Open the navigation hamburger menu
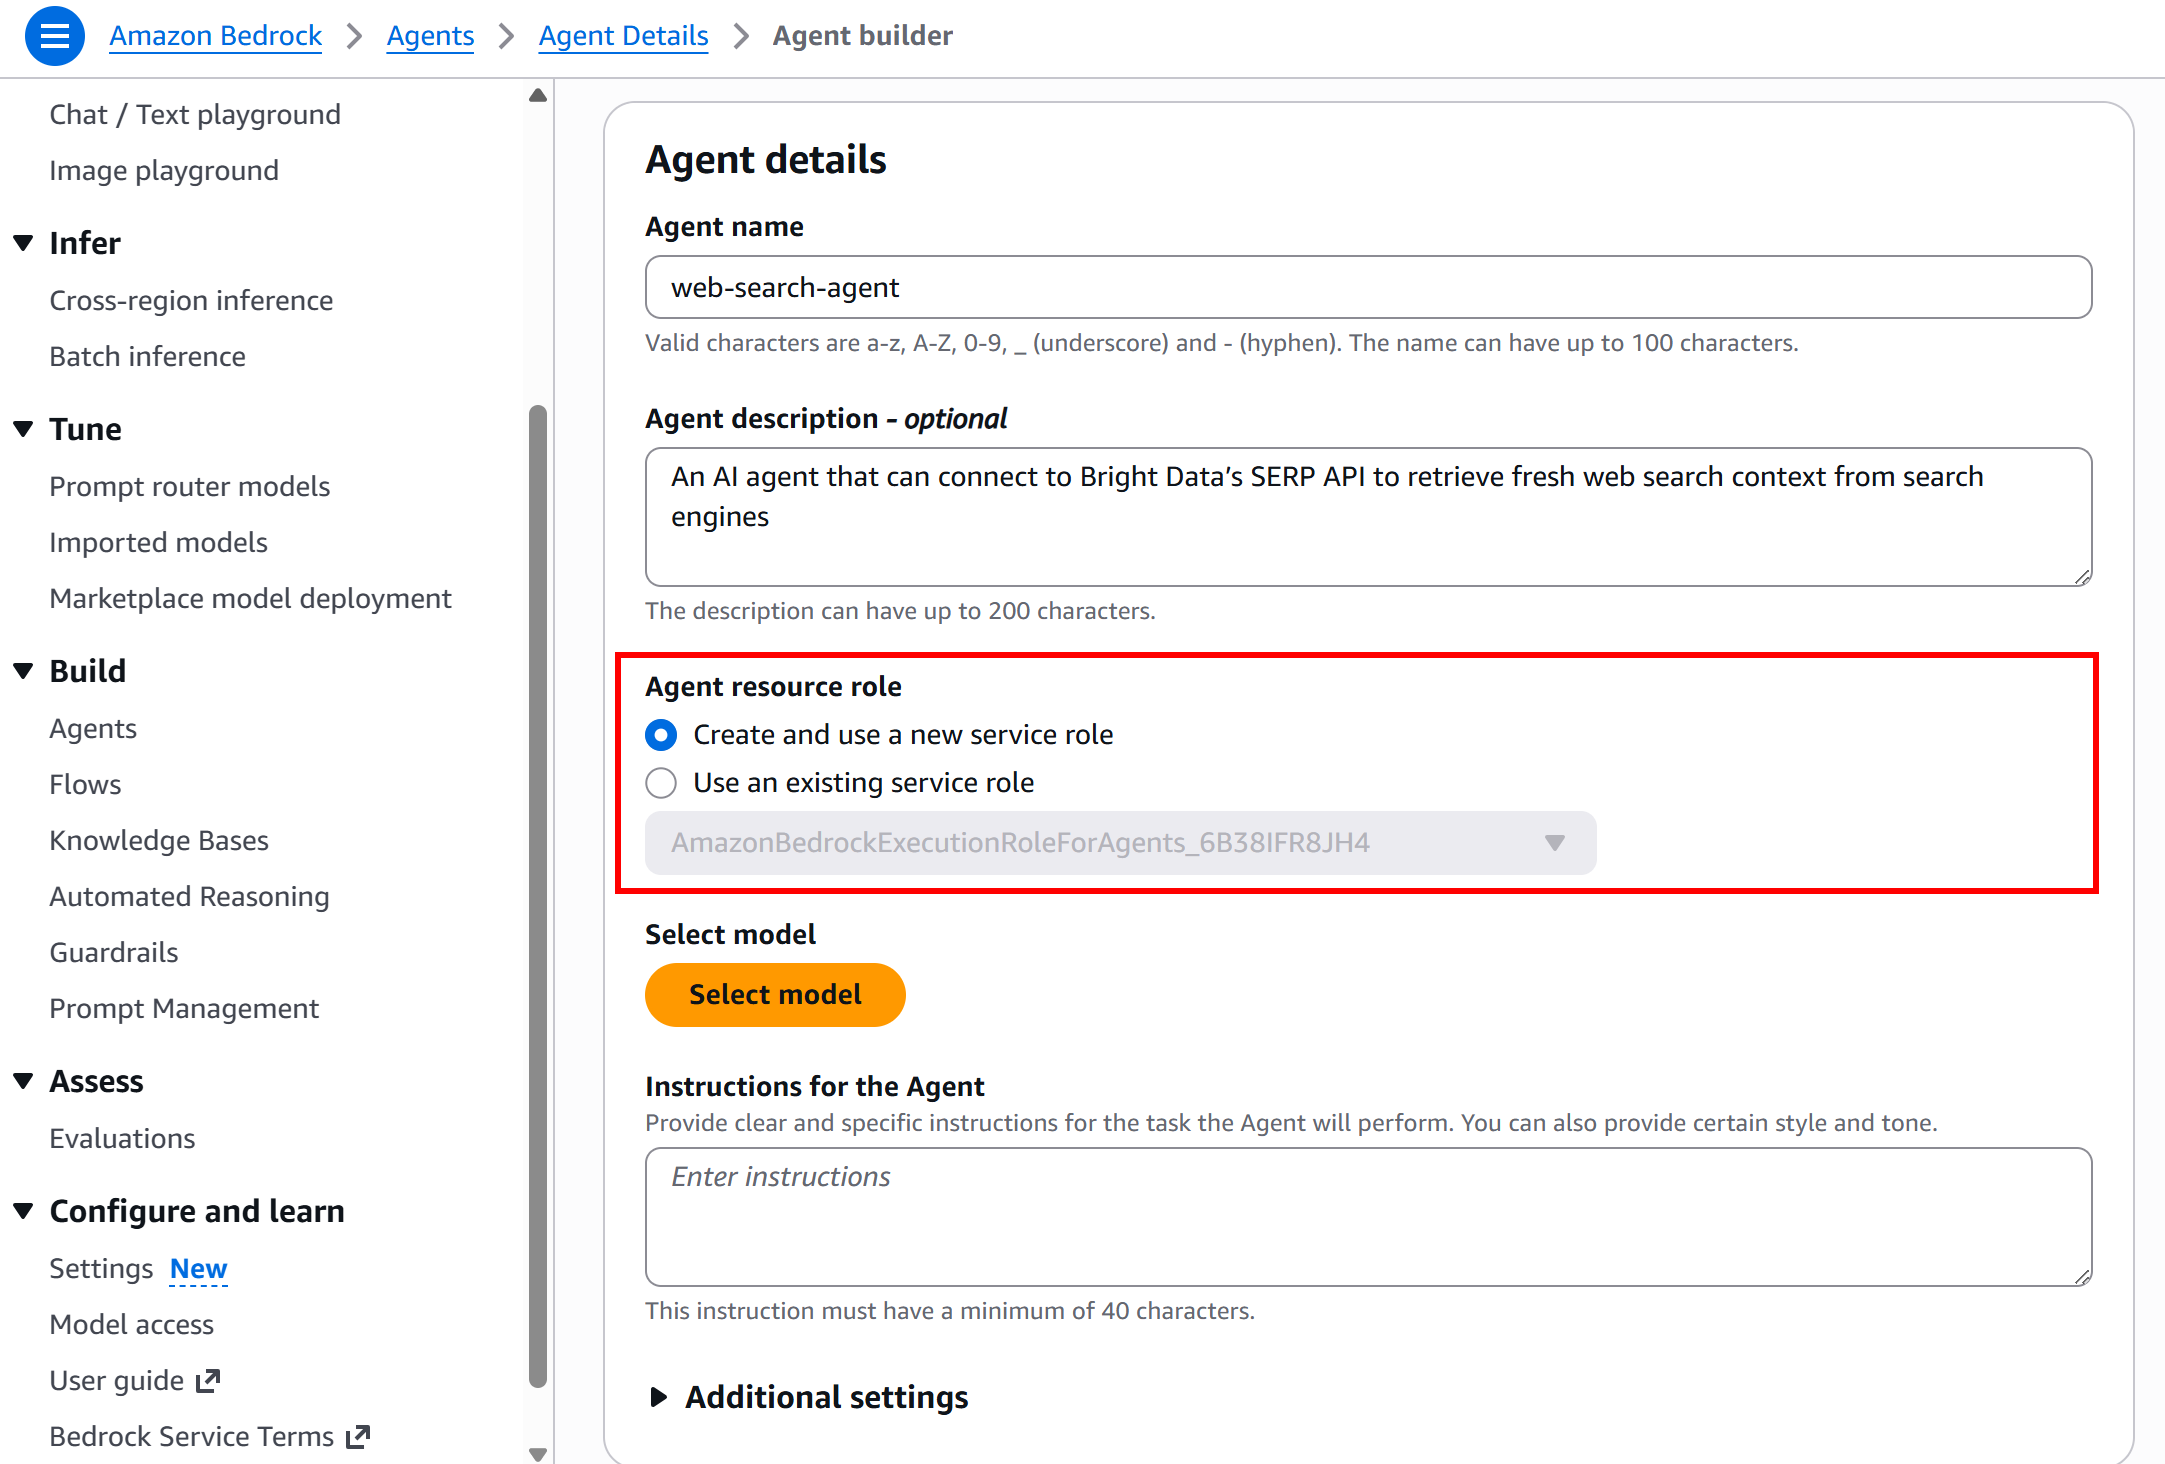The height and width of the screenshot is (1464, 2165). [54, 35]
